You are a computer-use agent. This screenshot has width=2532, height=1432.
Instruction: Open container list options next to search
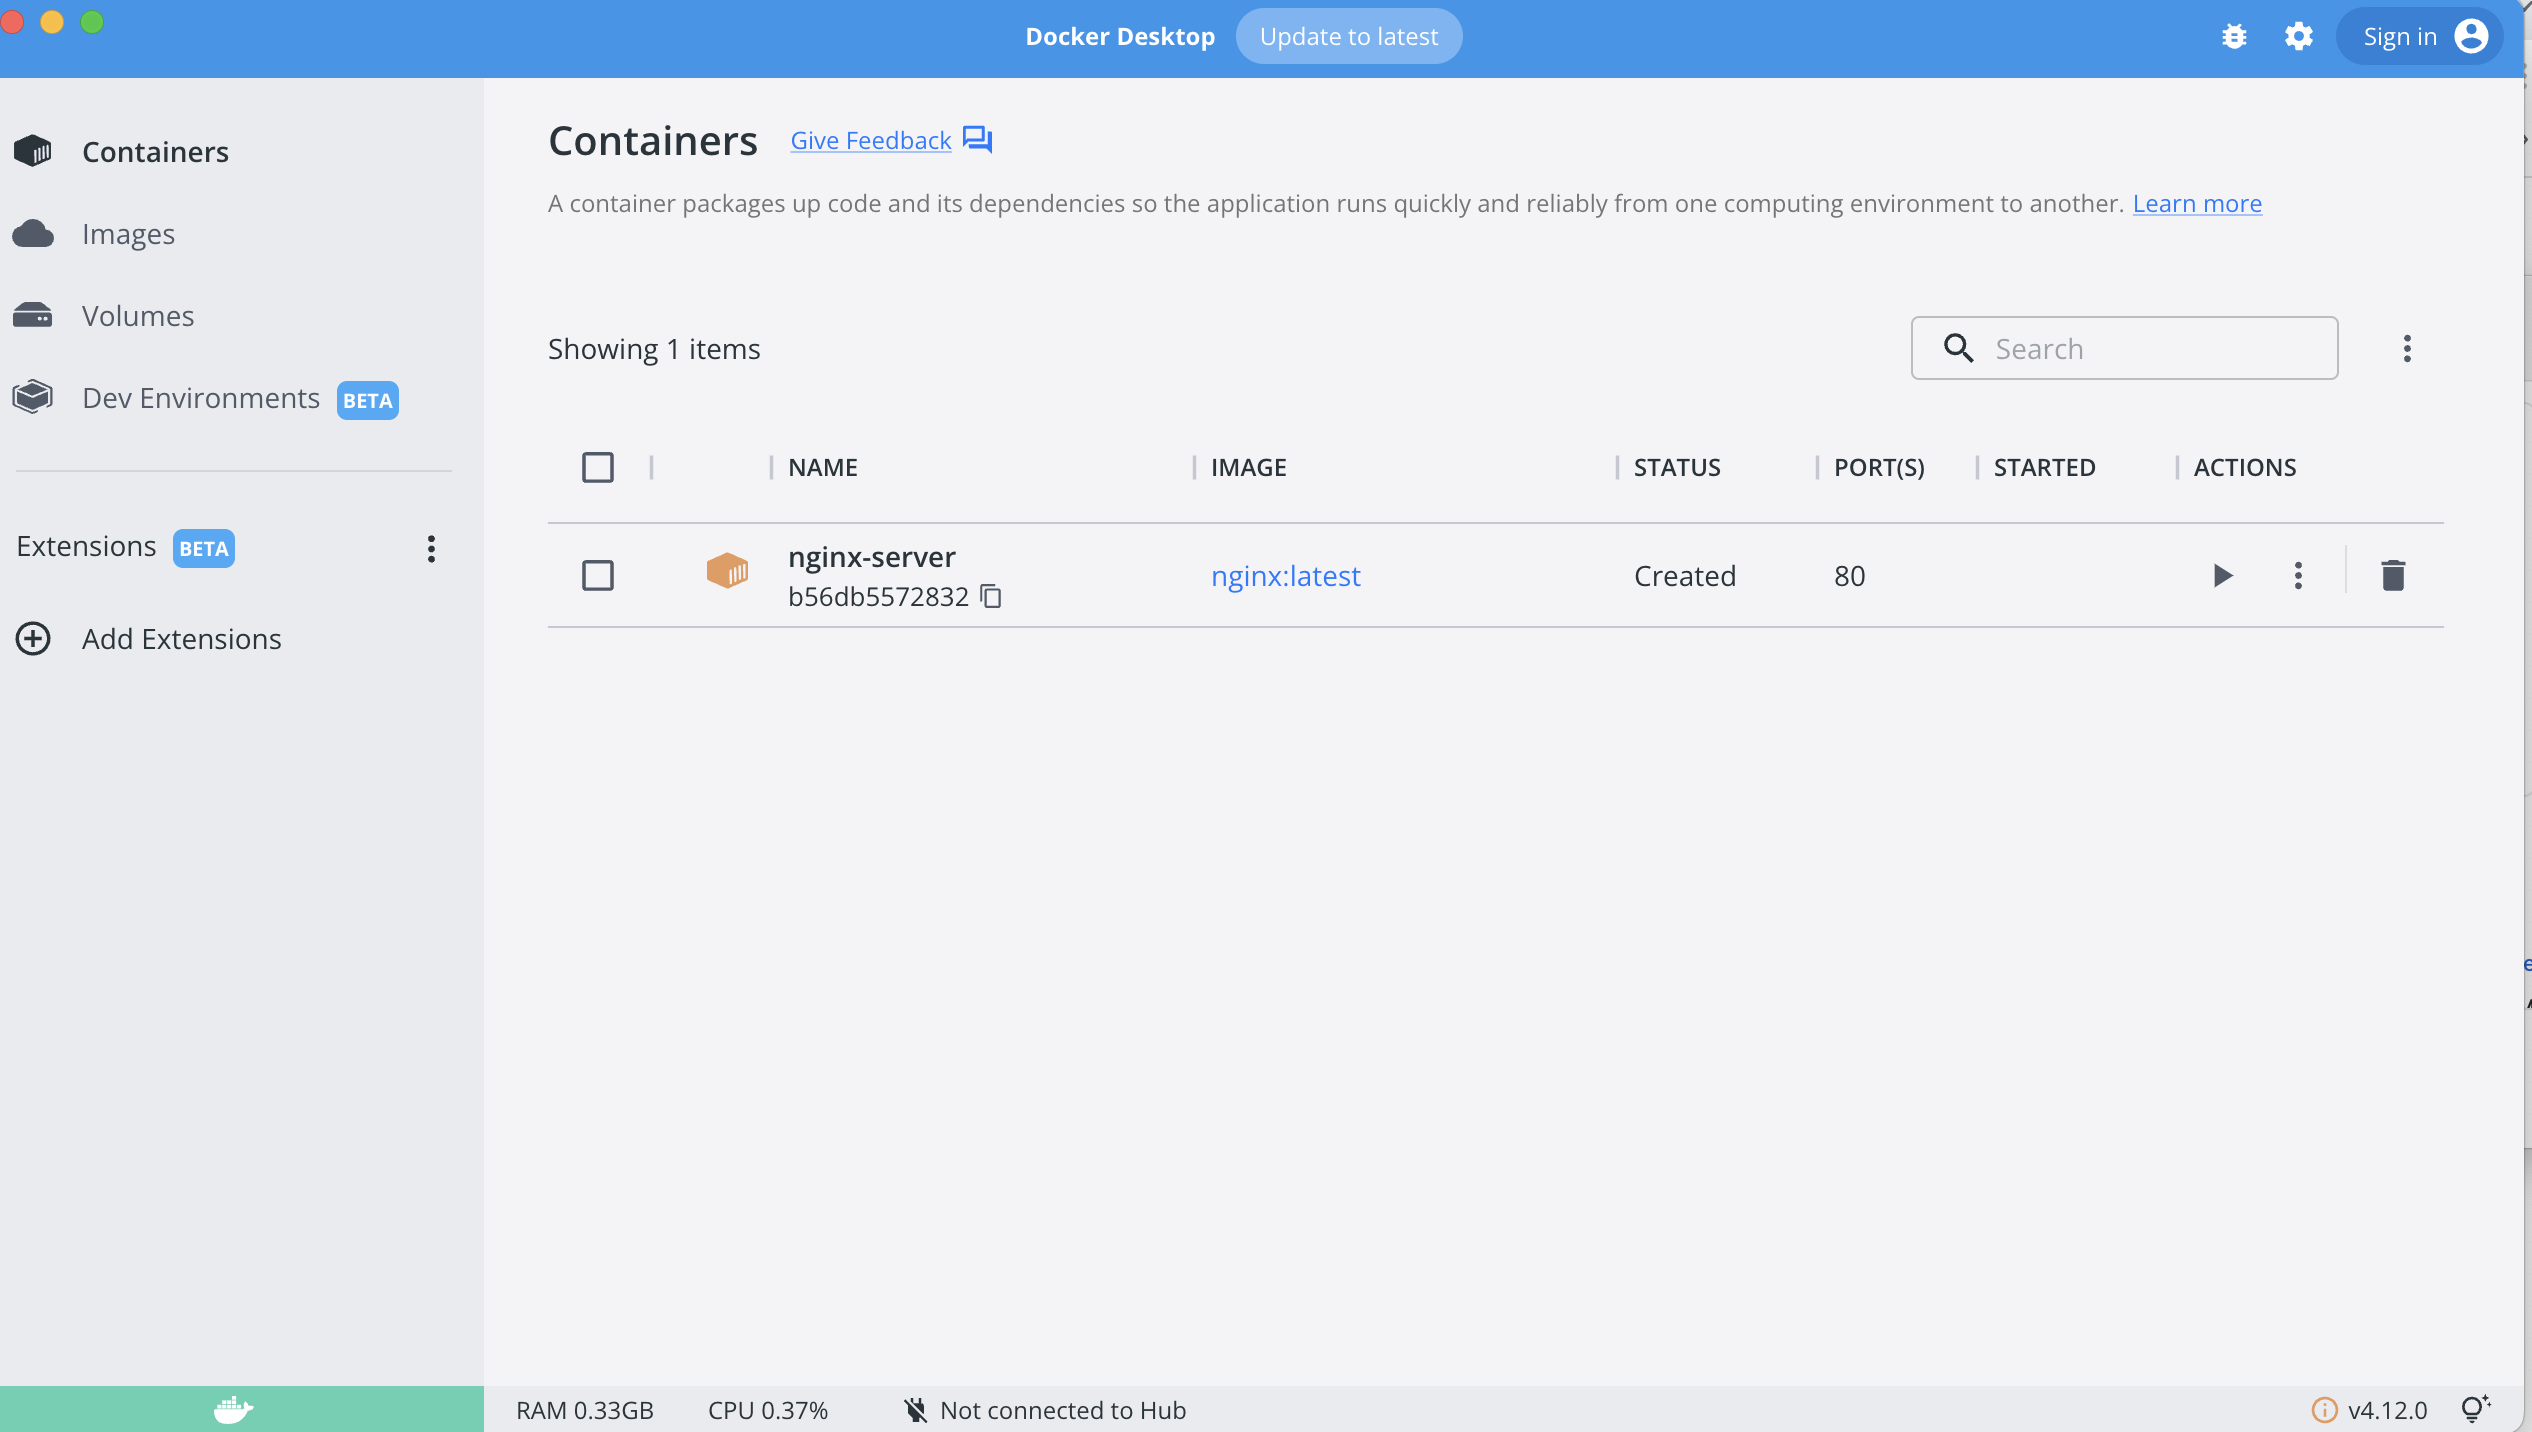2407,348
